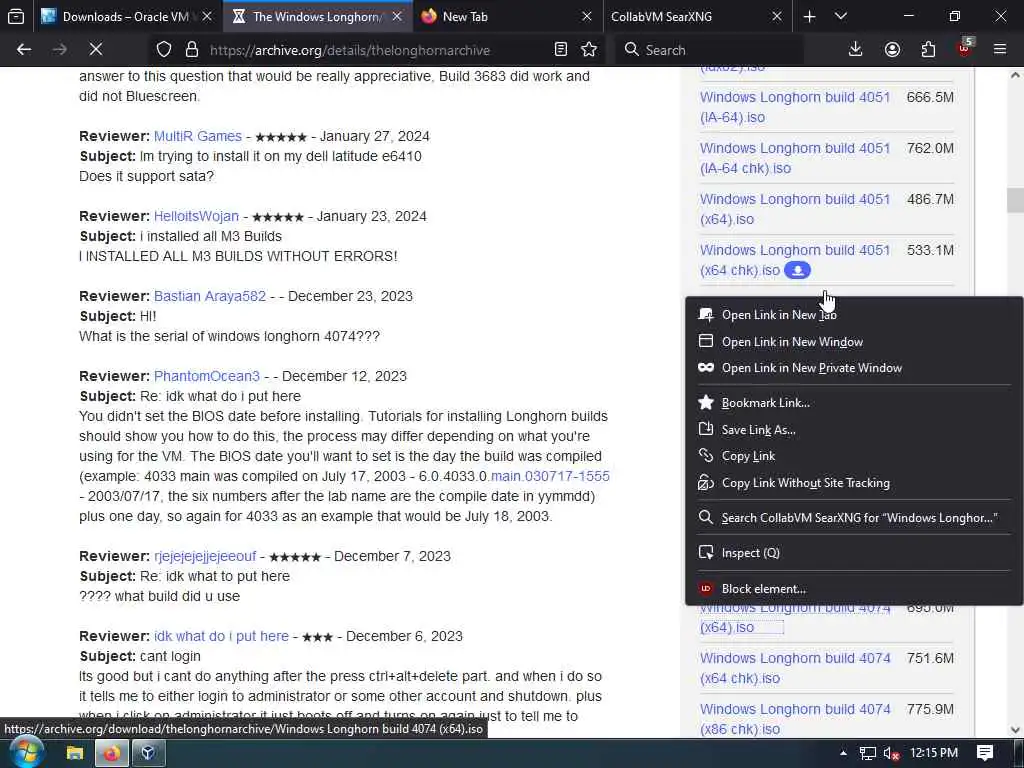Click the main.030717-1555 link in review
Screen dimensions: 1024x768
coord(550,476)
